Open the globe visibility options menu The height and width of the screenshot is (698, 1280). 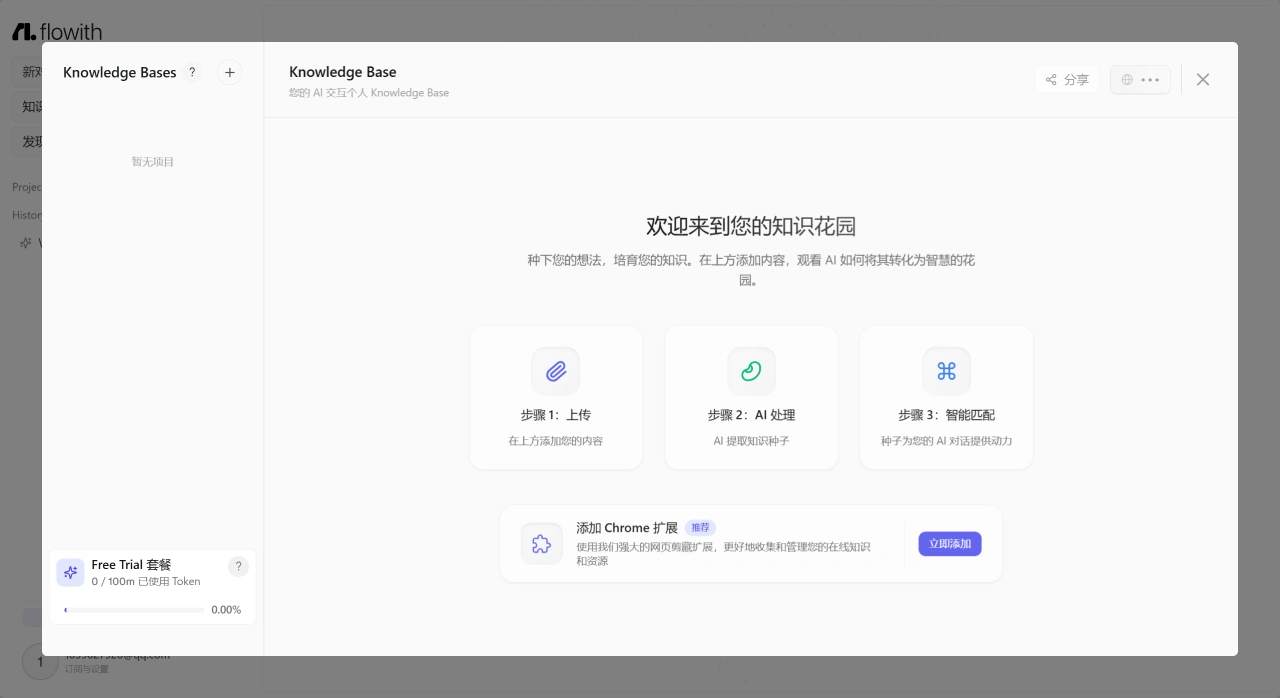pos(1140,80)
